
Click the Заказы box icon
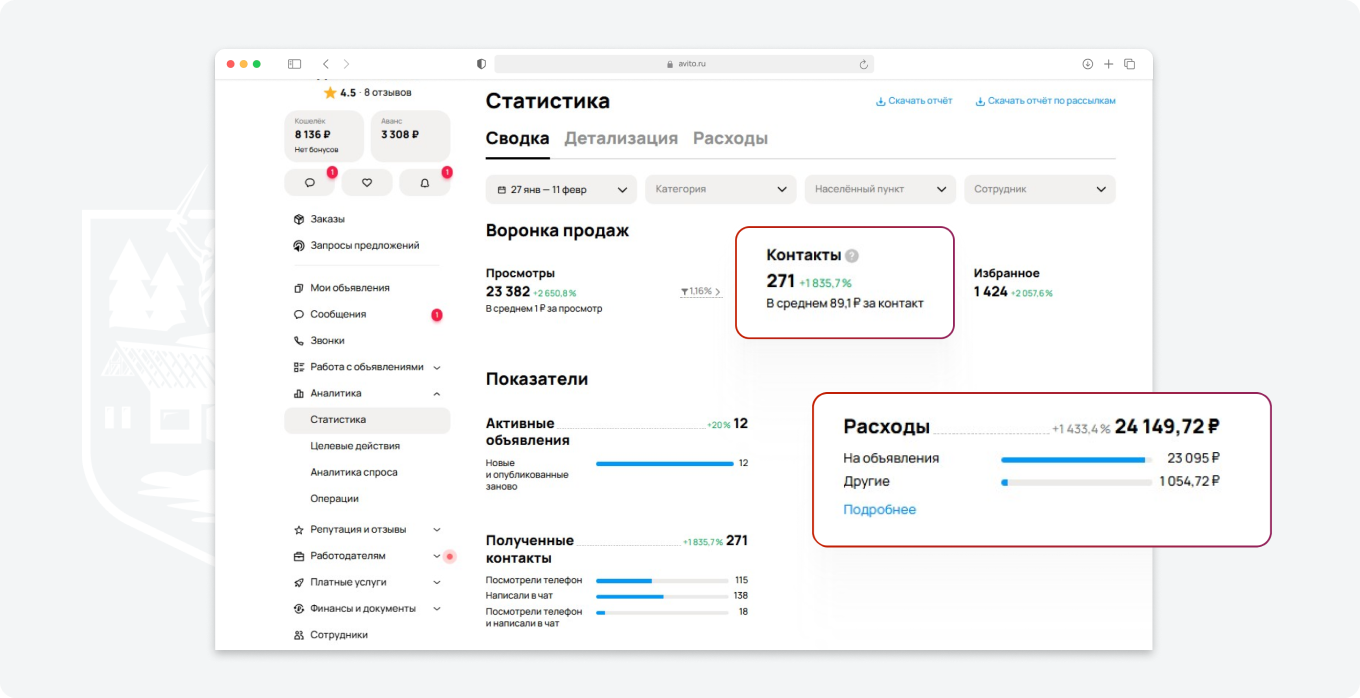point(298,219)
